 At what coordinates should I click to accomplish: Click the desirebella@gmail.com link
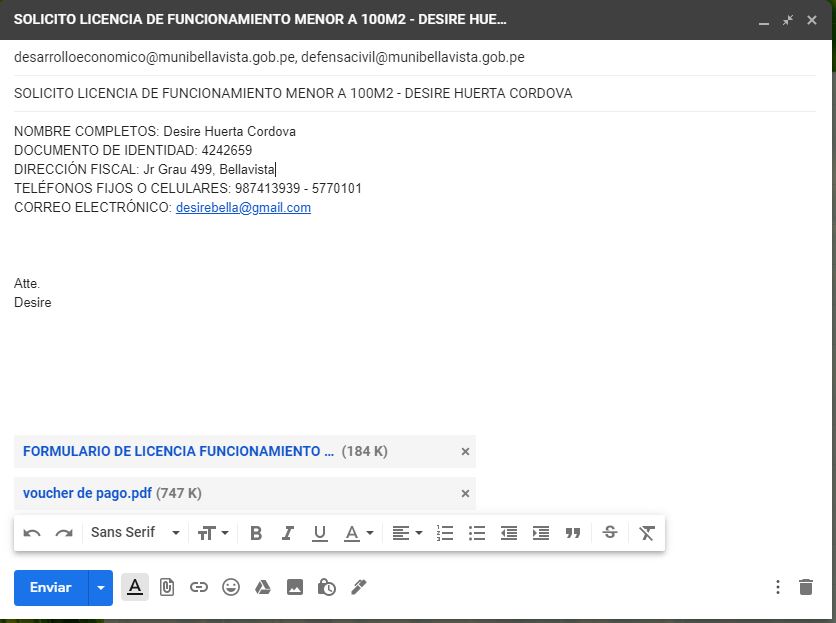click(243, 207)
